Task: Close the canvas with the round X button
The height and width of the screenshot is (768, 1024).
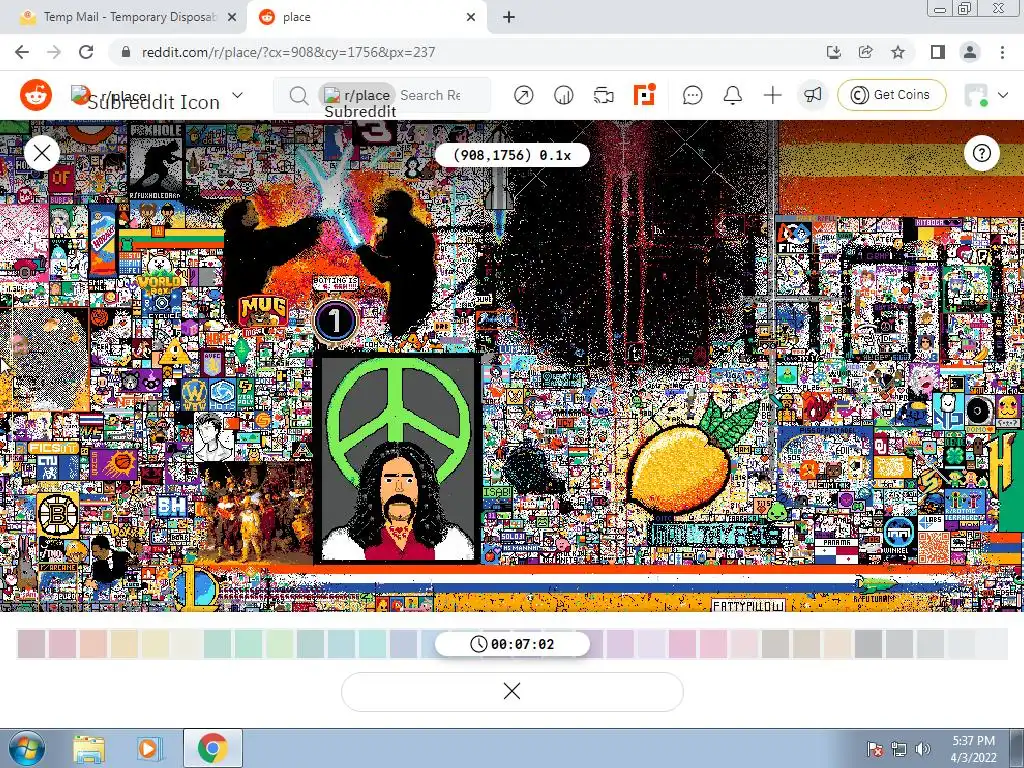Action: (x=42, y=153)
